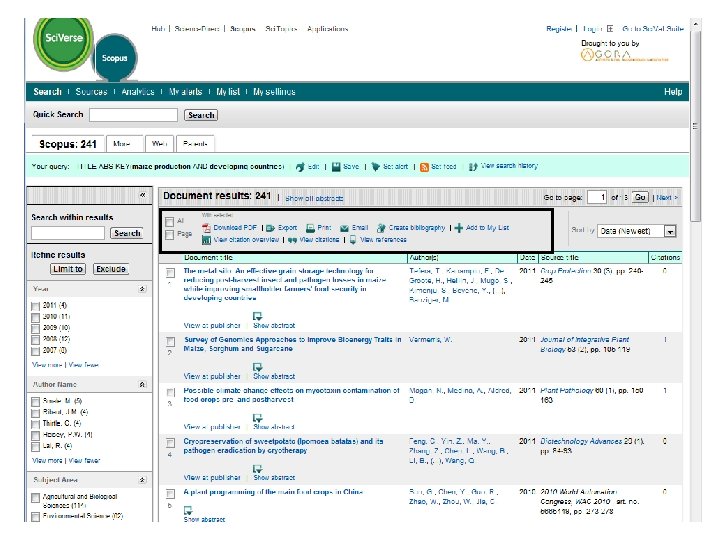The width and height of the screenshot is (720, 540).
Task: Tick the 2011 year filter checkbox
Action: click(x=35, y=306)
